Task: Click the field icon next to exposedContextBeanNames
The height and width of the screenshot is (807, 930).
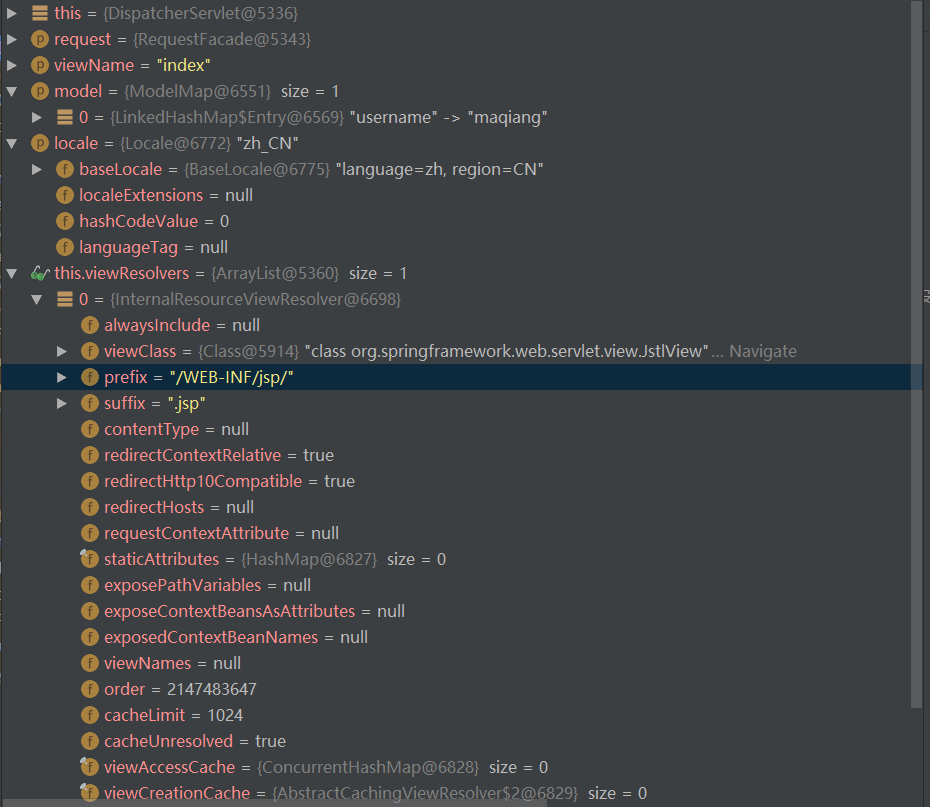Action: [90, 637]
